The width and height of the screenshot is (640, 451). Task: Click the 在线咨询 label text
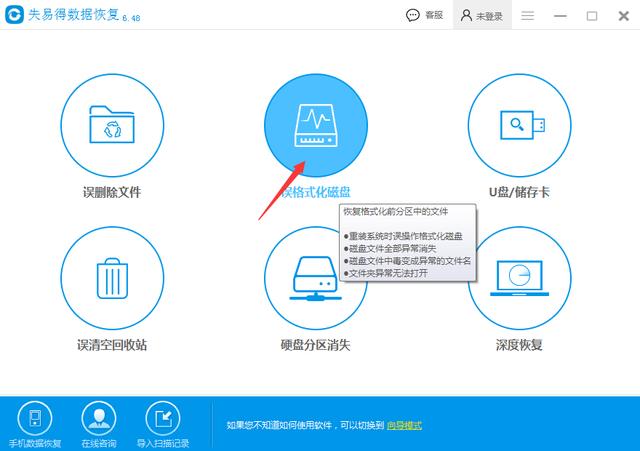click(x=99, y=443)
